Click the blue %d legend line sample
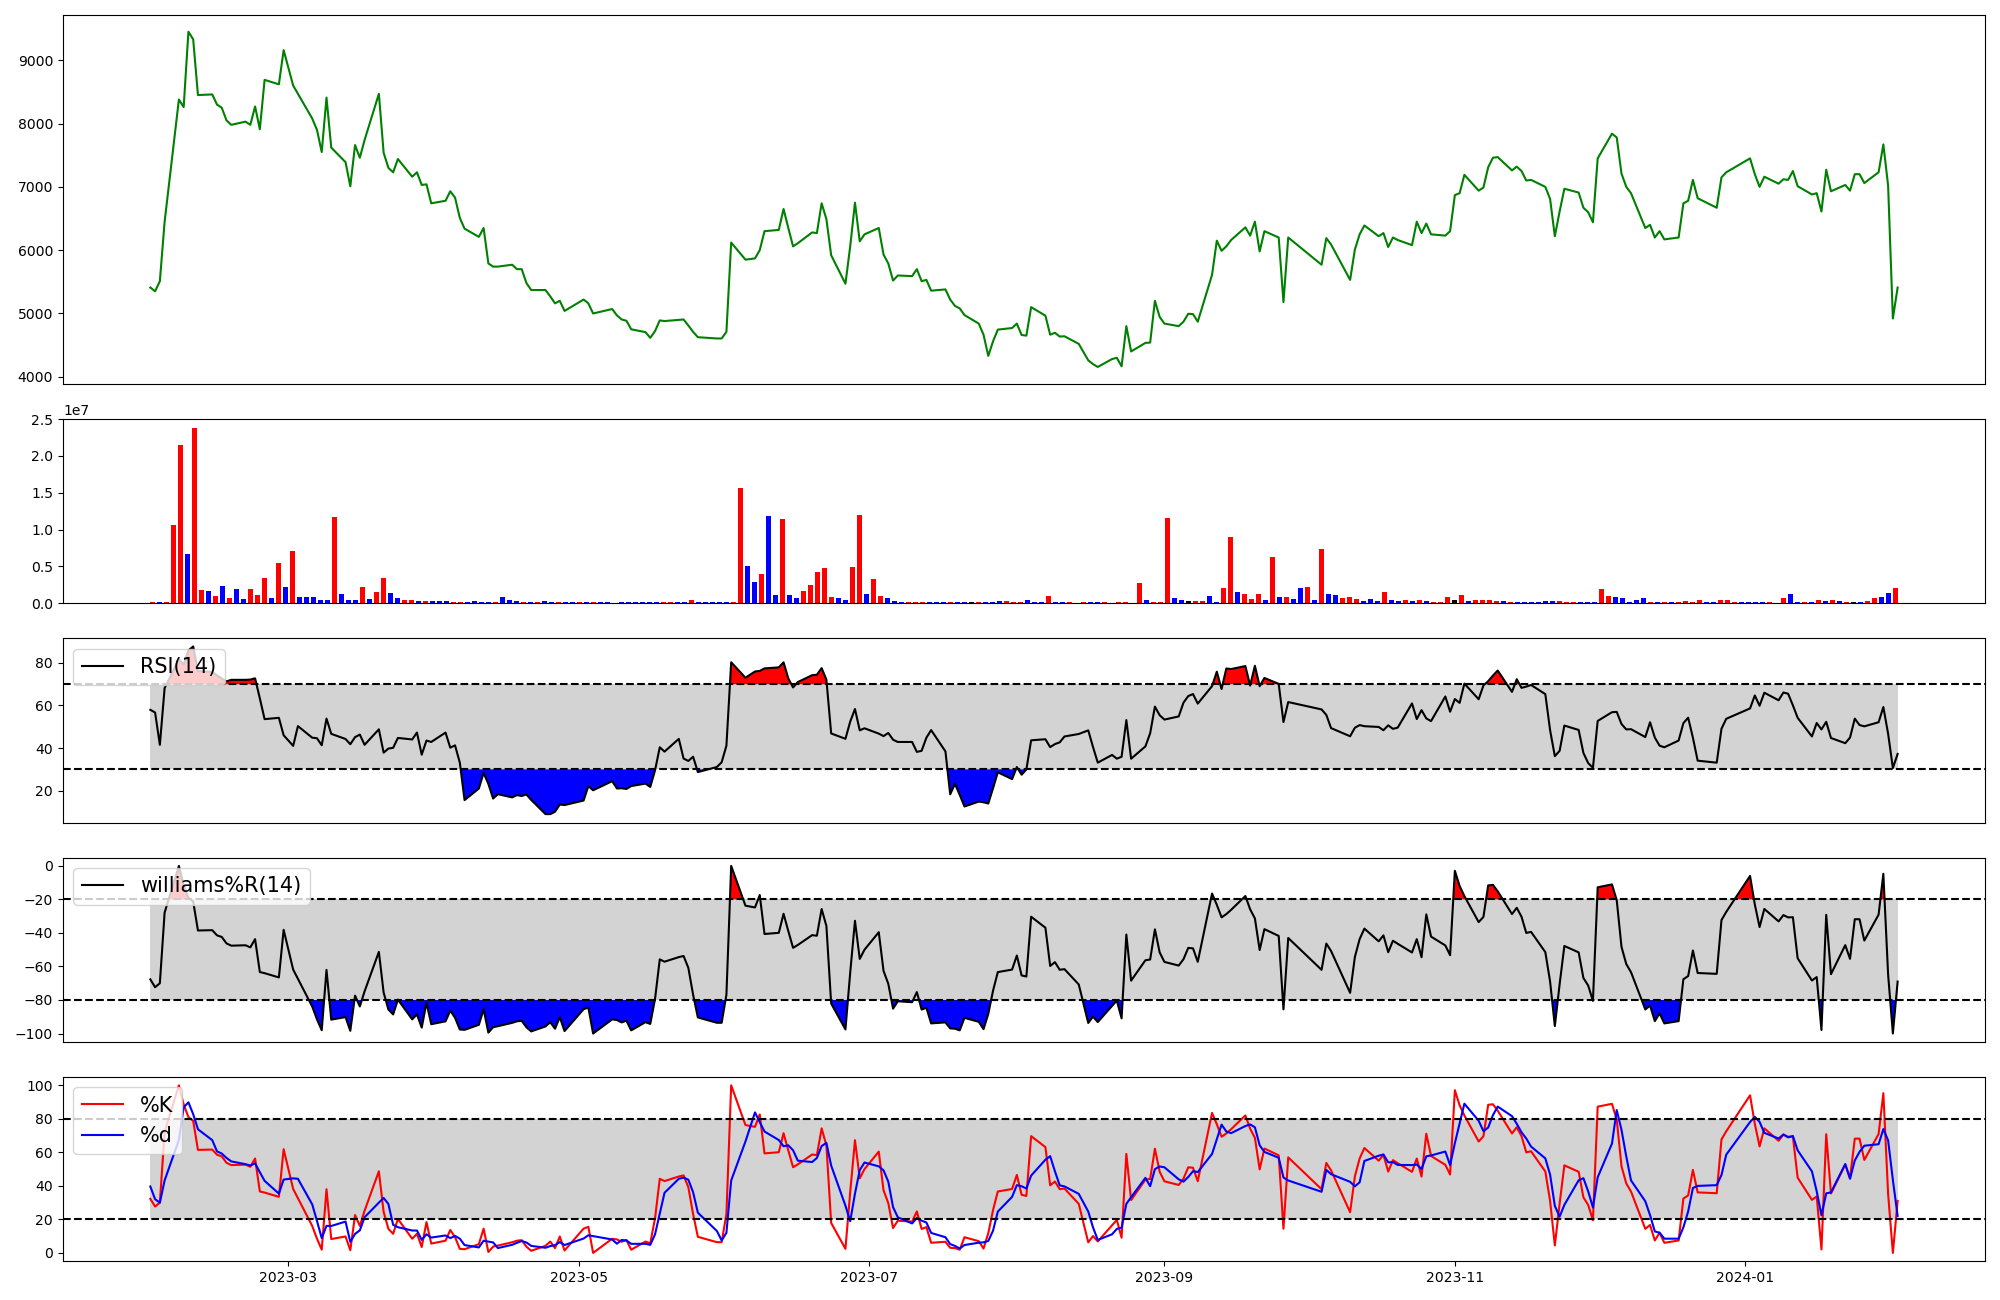2000x1300 pixels. pos(102,1135)
